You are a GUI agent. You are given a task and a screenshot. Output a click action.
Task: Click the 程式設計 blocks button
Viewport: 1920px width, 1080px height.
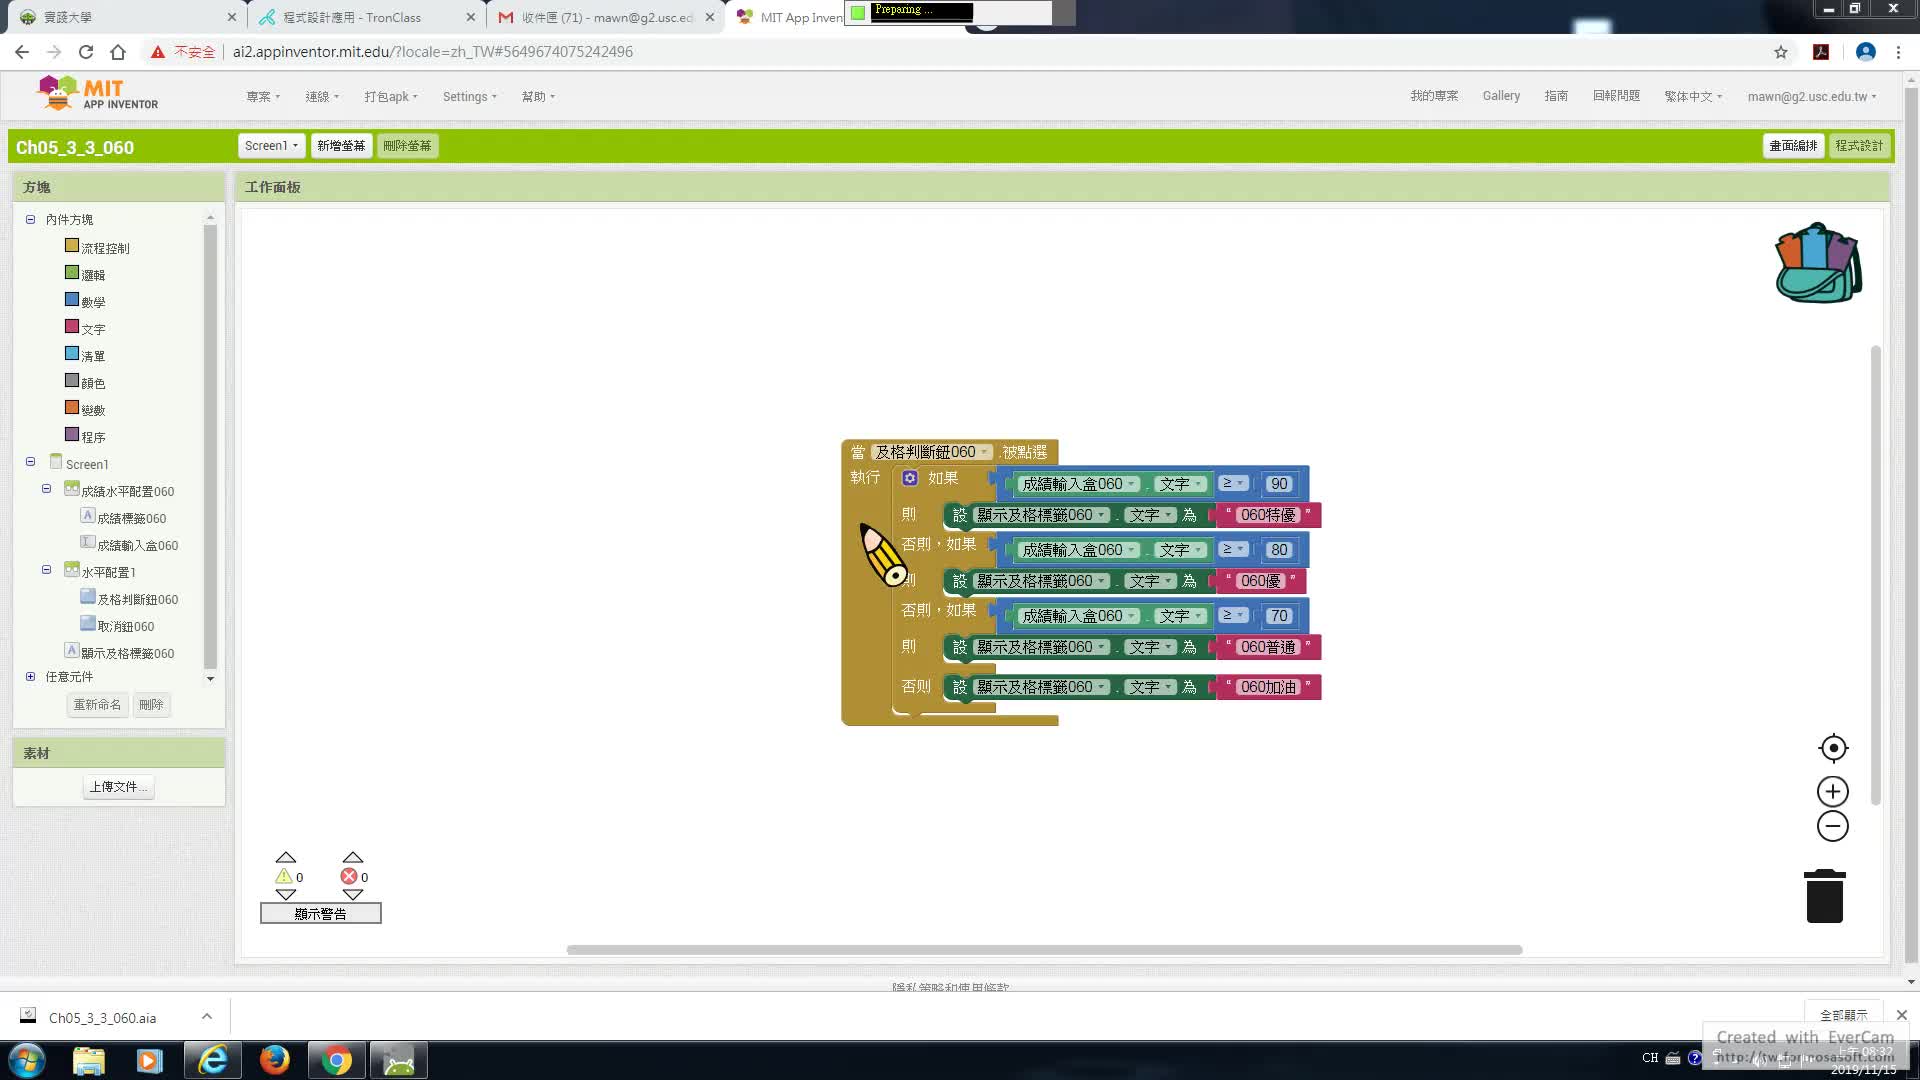tap(1859, 146)
